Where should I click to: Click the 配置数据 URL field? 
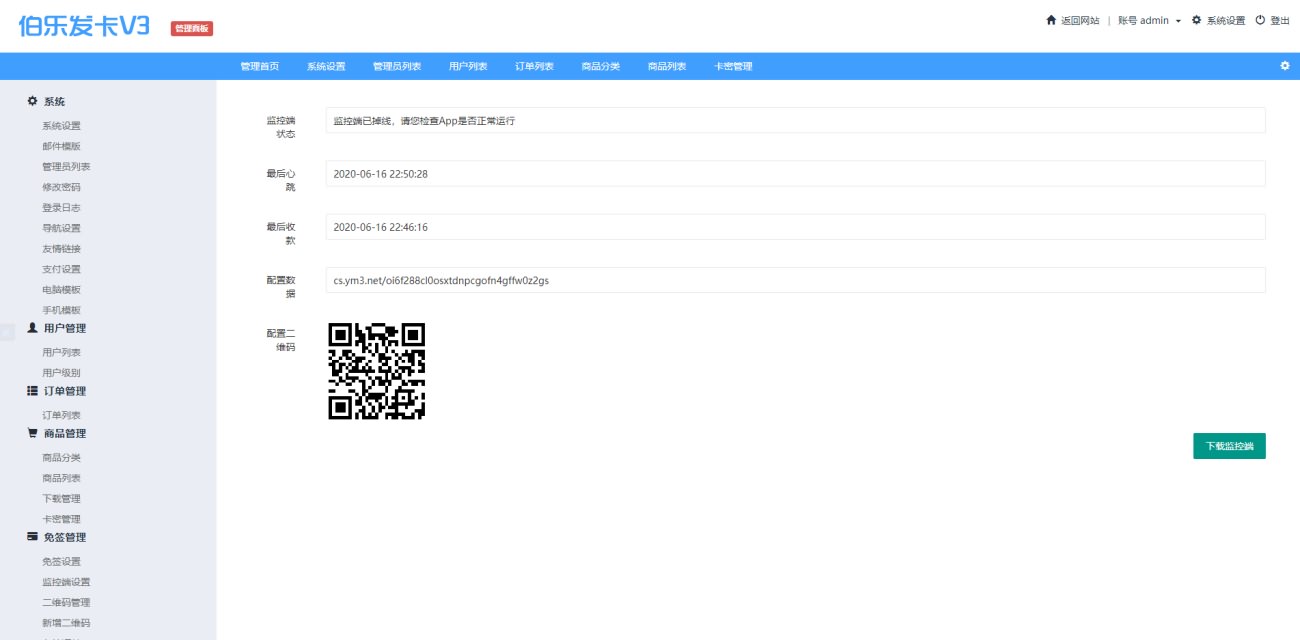coord(795,280)
